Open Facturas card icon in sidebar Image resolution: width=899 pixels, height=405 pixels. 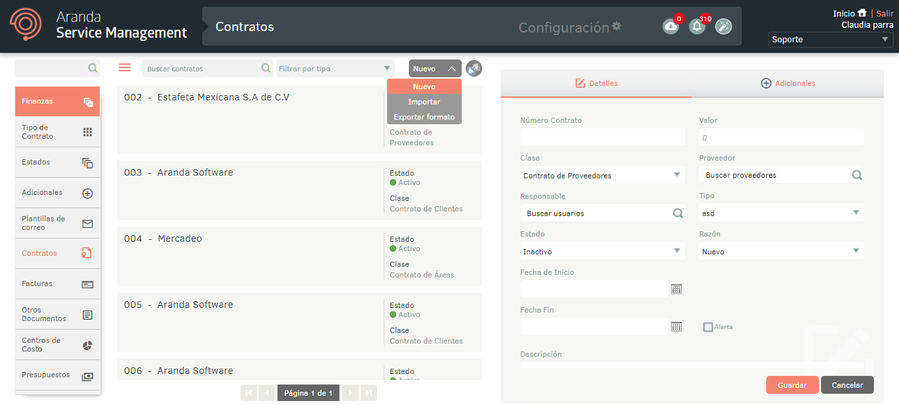pos(87,284)
